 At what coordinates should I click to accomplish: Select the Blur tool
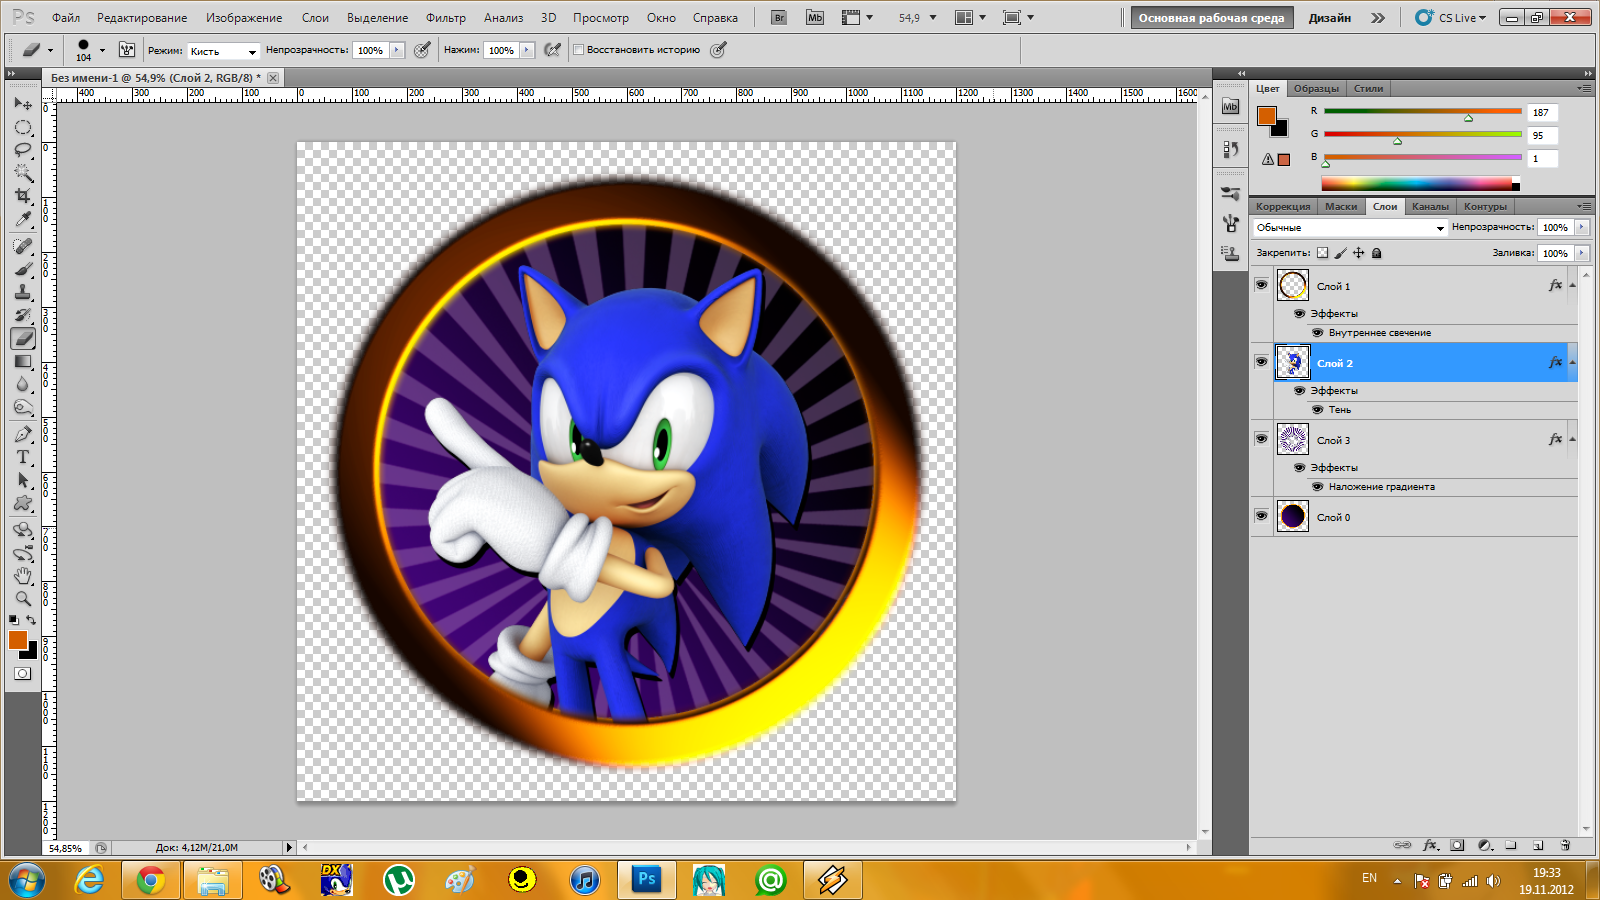click(x=23, y=385)
